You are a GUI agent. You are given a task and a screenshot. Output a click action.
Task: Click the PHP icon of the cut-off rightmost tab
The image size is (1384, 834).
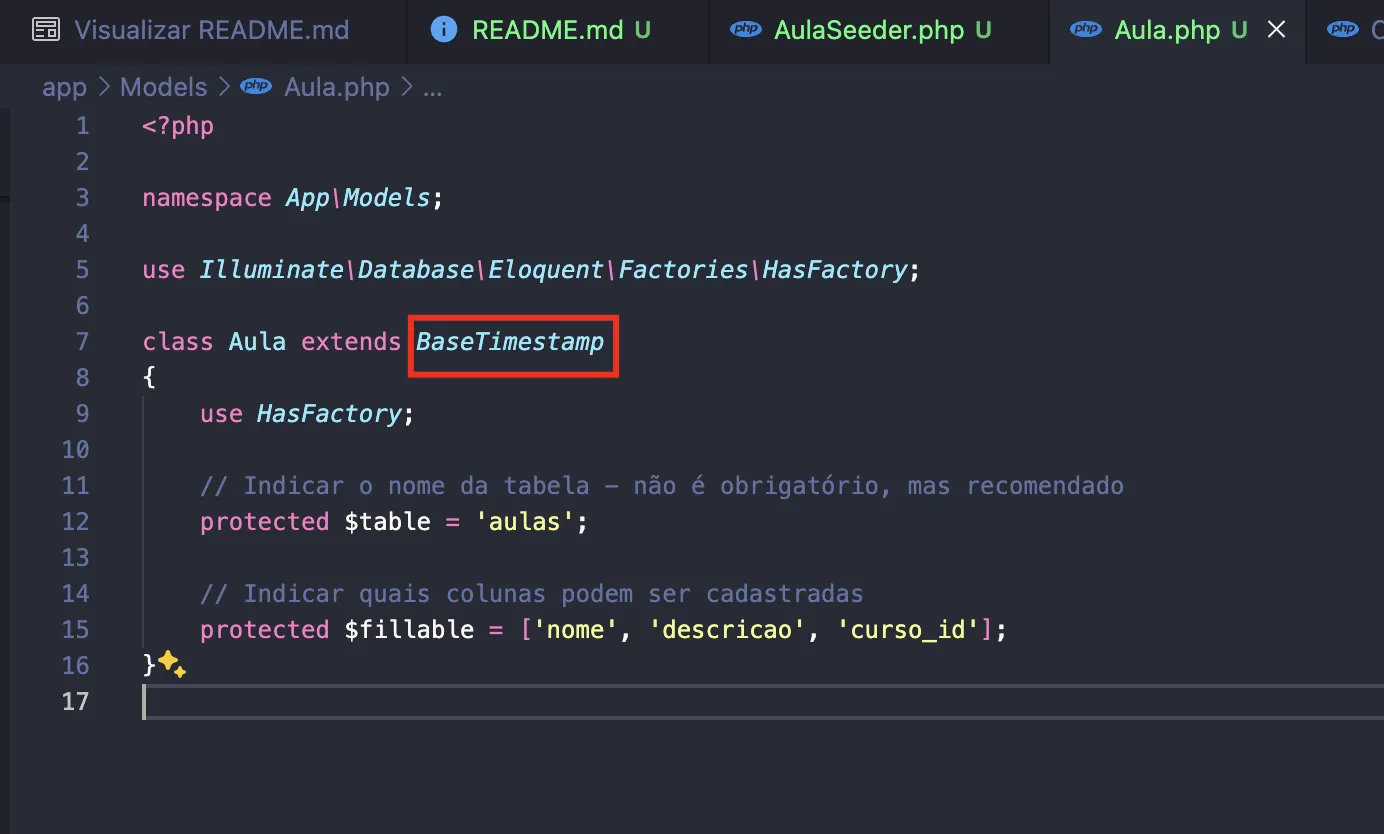pos(1343,30)
